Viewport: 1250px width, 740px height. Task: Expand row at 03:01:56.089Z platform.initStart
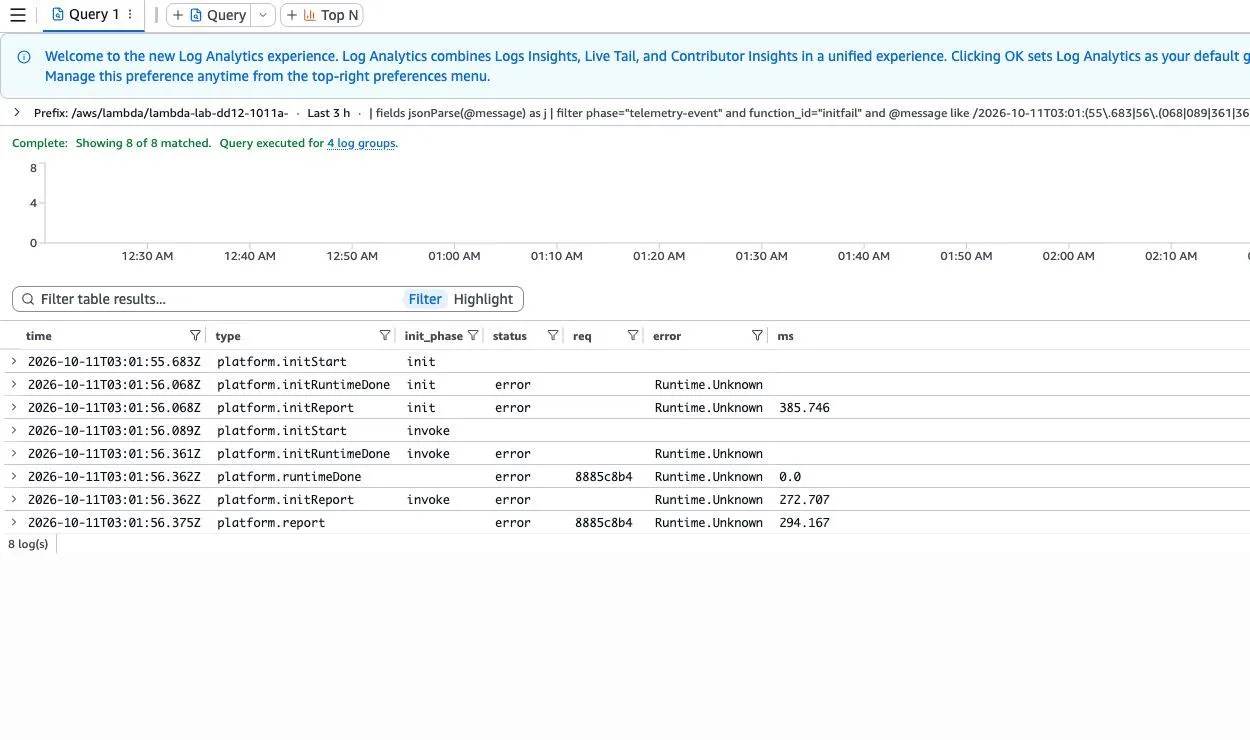tap(14, 430)
